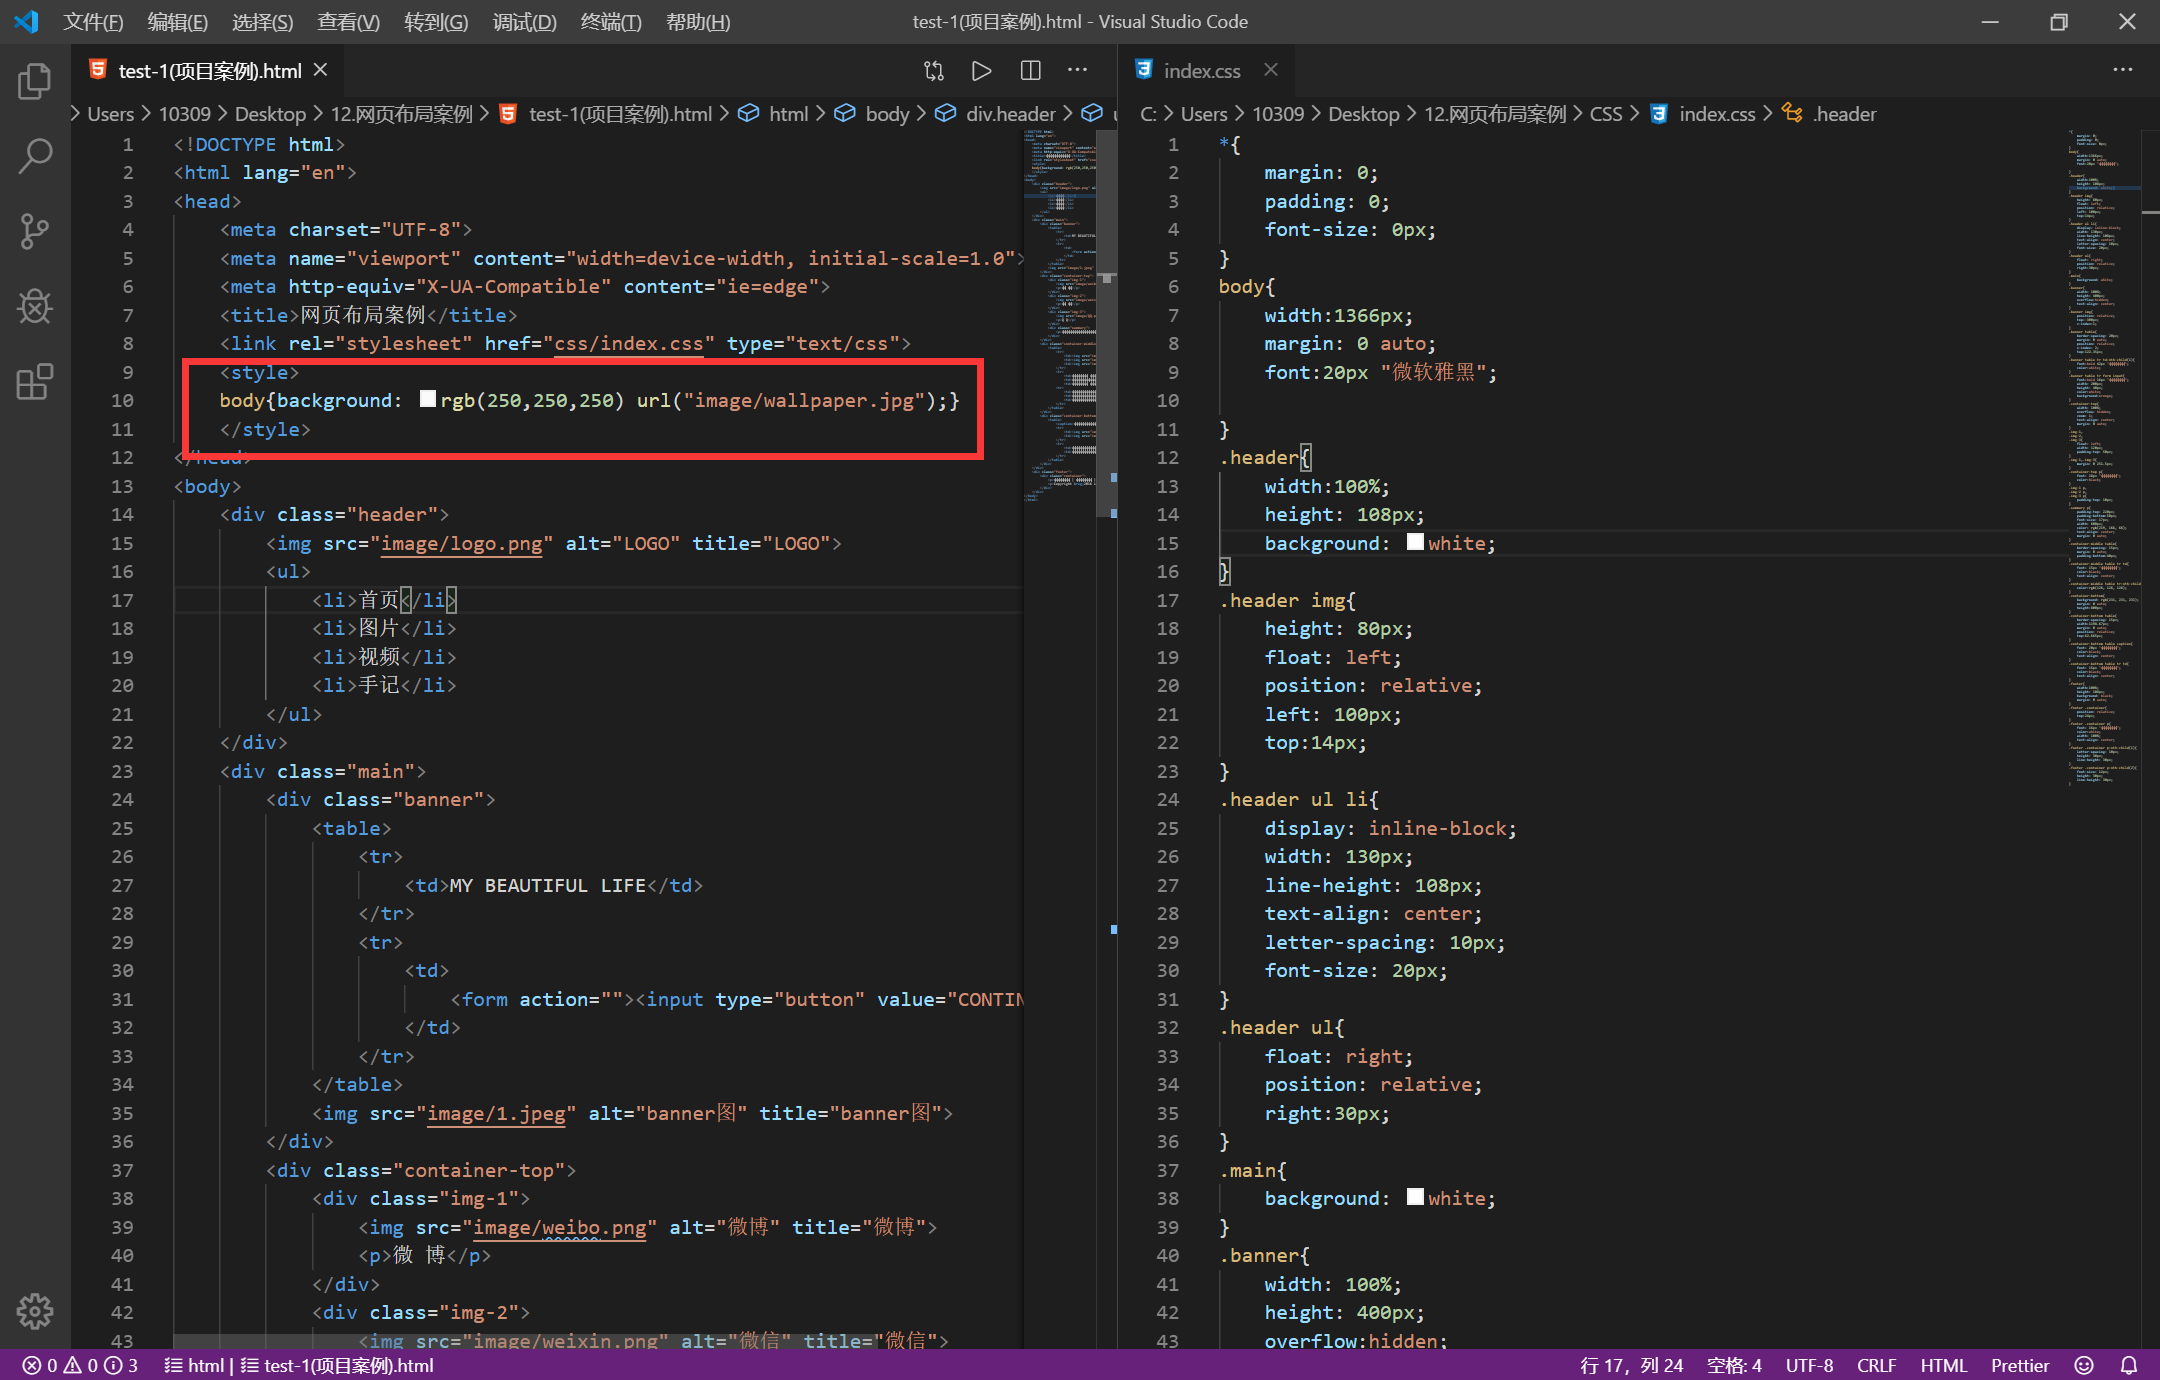Switch to index.css tab

1202,71
